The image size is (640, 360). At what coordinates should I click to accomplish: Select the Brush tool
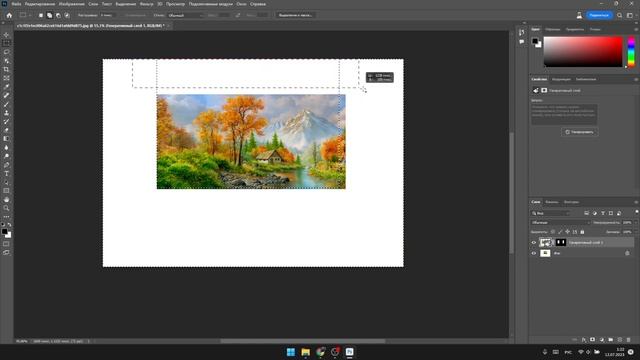coord(6,104)
